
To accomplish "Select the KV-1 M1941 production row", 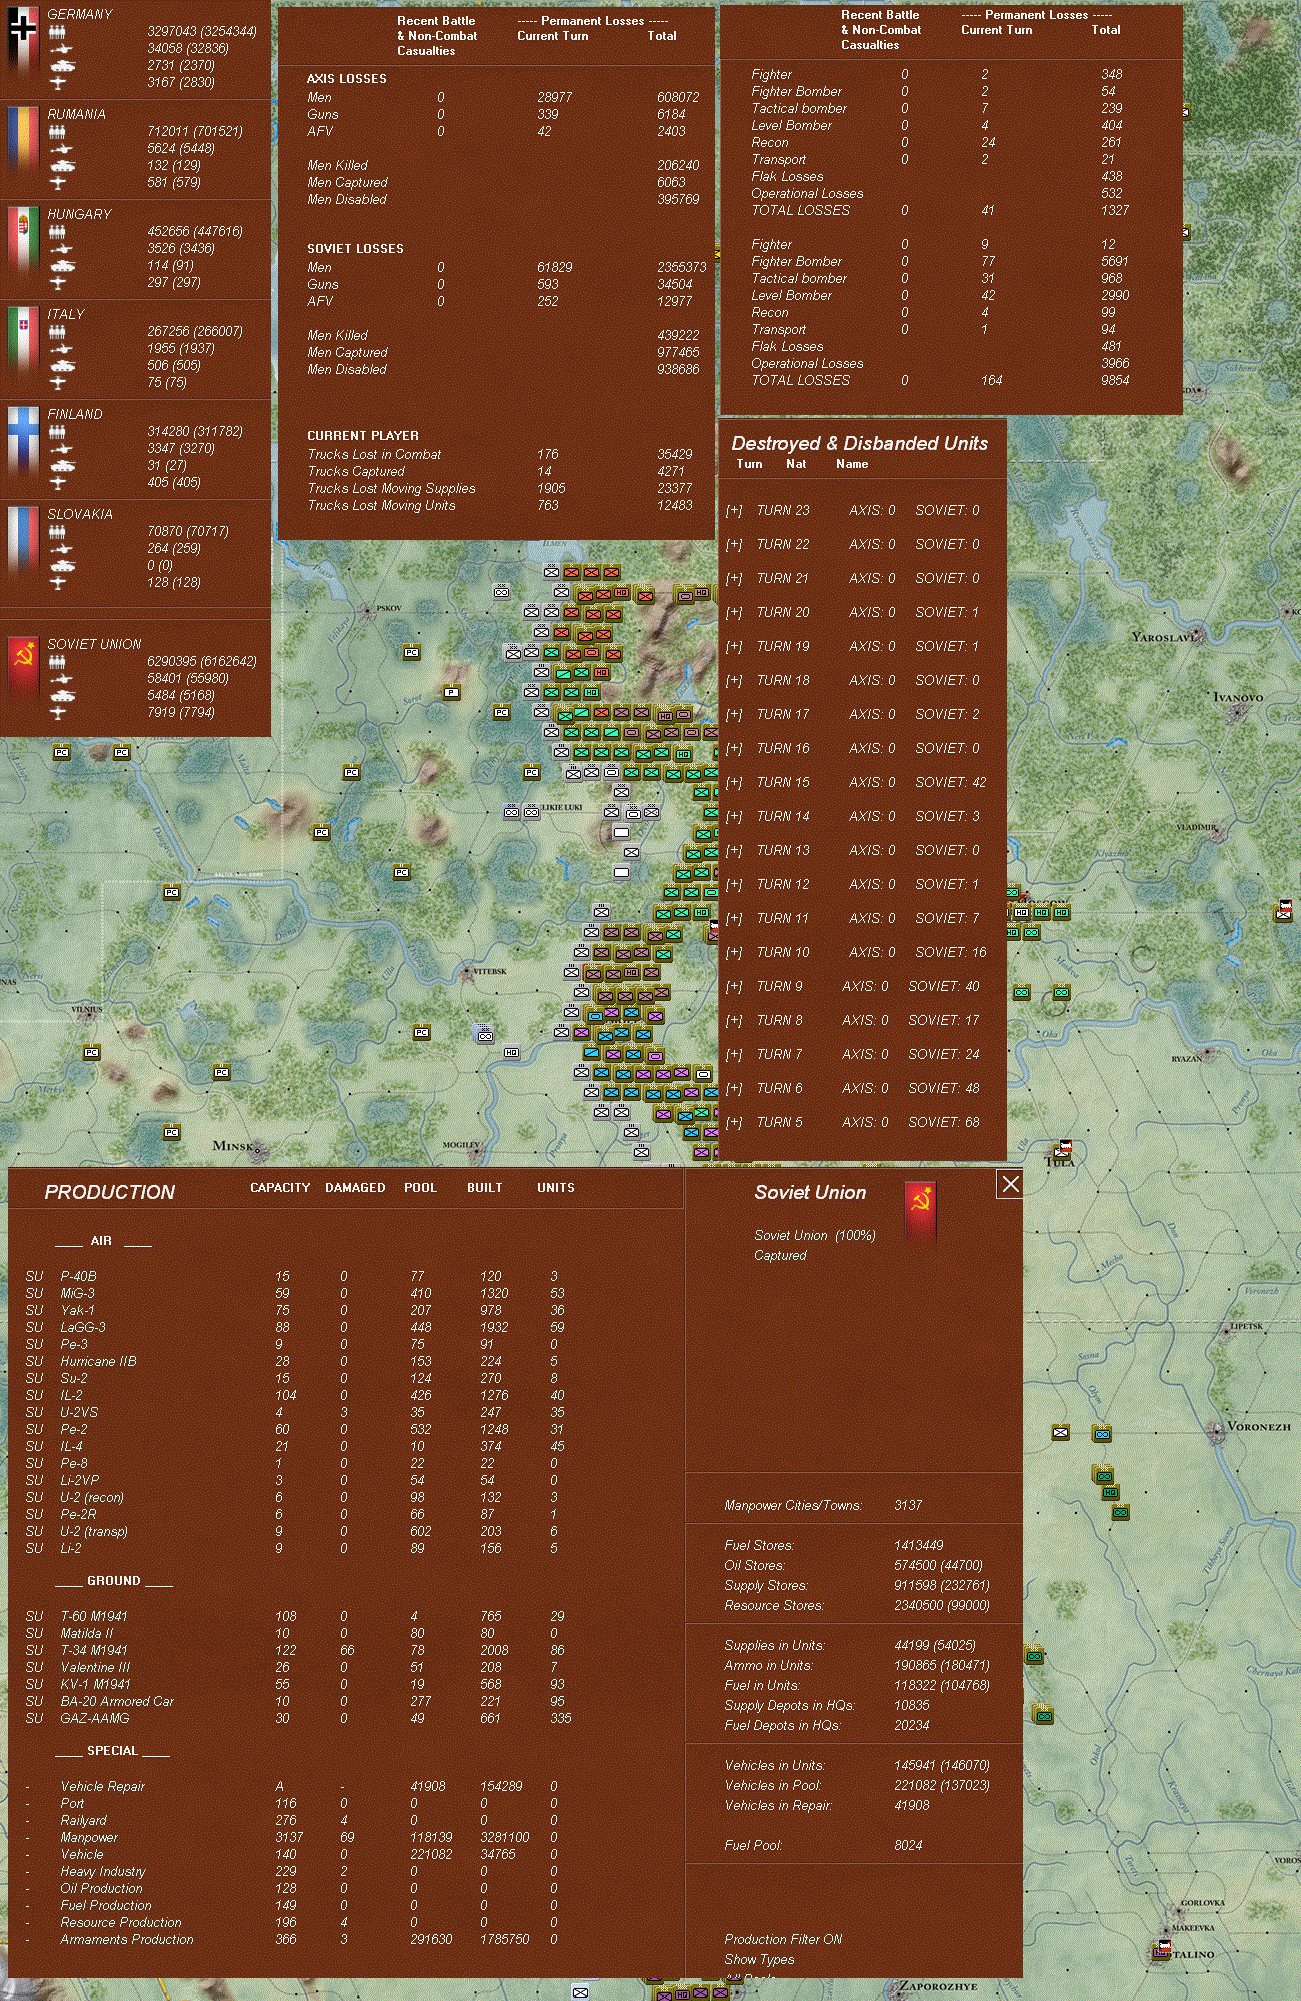I will pyautogui.click(x=297, y=1684).
